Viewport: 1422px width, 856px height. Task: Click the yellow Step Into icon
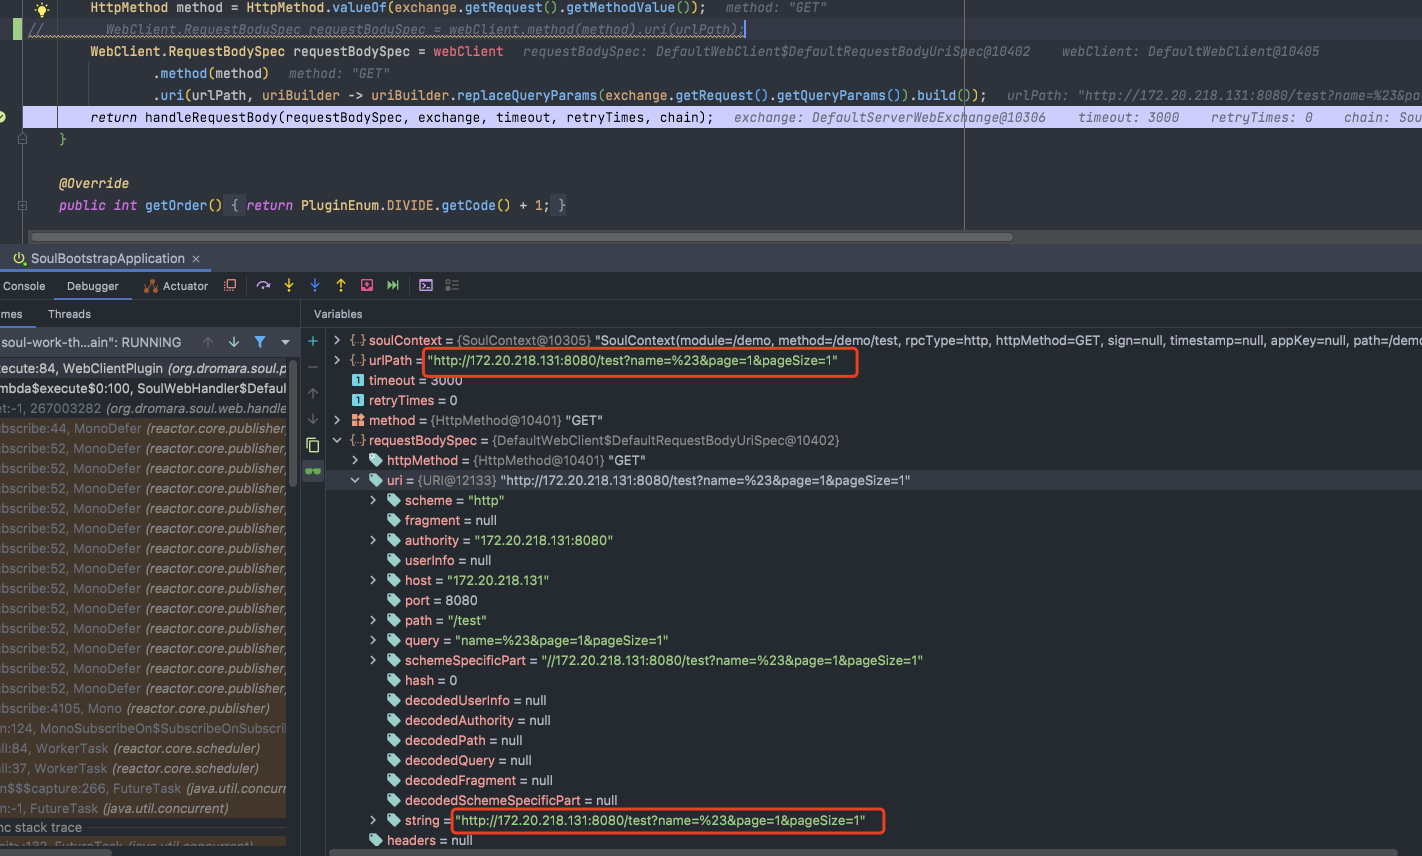(289, 285)
